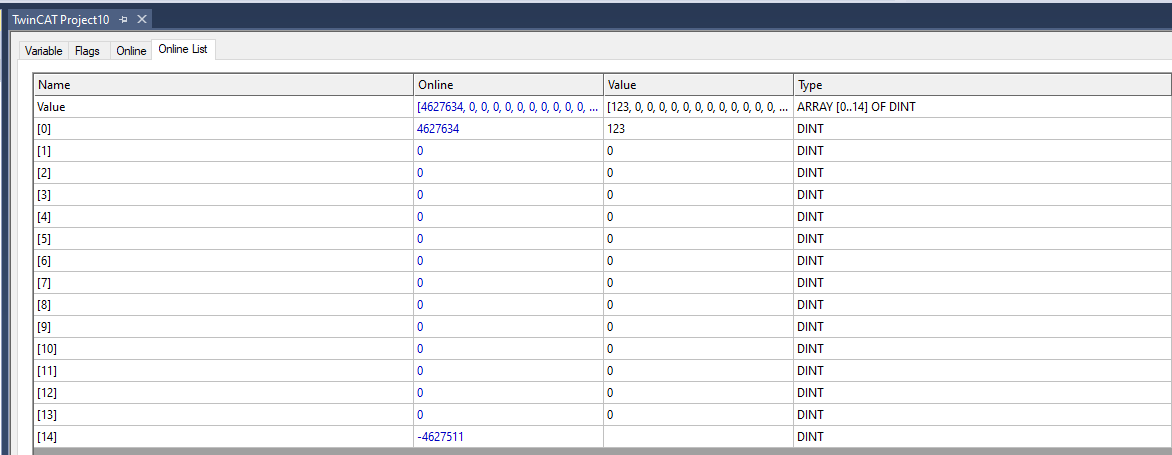Click the DINT type cell of row [0]
This screenshot has width=1172, height=455.
coord(982,129)
